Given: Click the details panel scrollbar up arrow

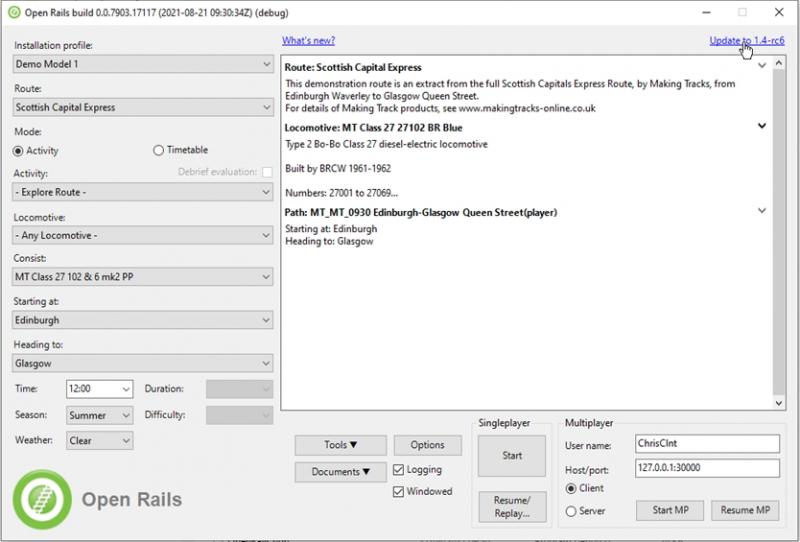Looking at the screenshot, I should tap(779, 63).
